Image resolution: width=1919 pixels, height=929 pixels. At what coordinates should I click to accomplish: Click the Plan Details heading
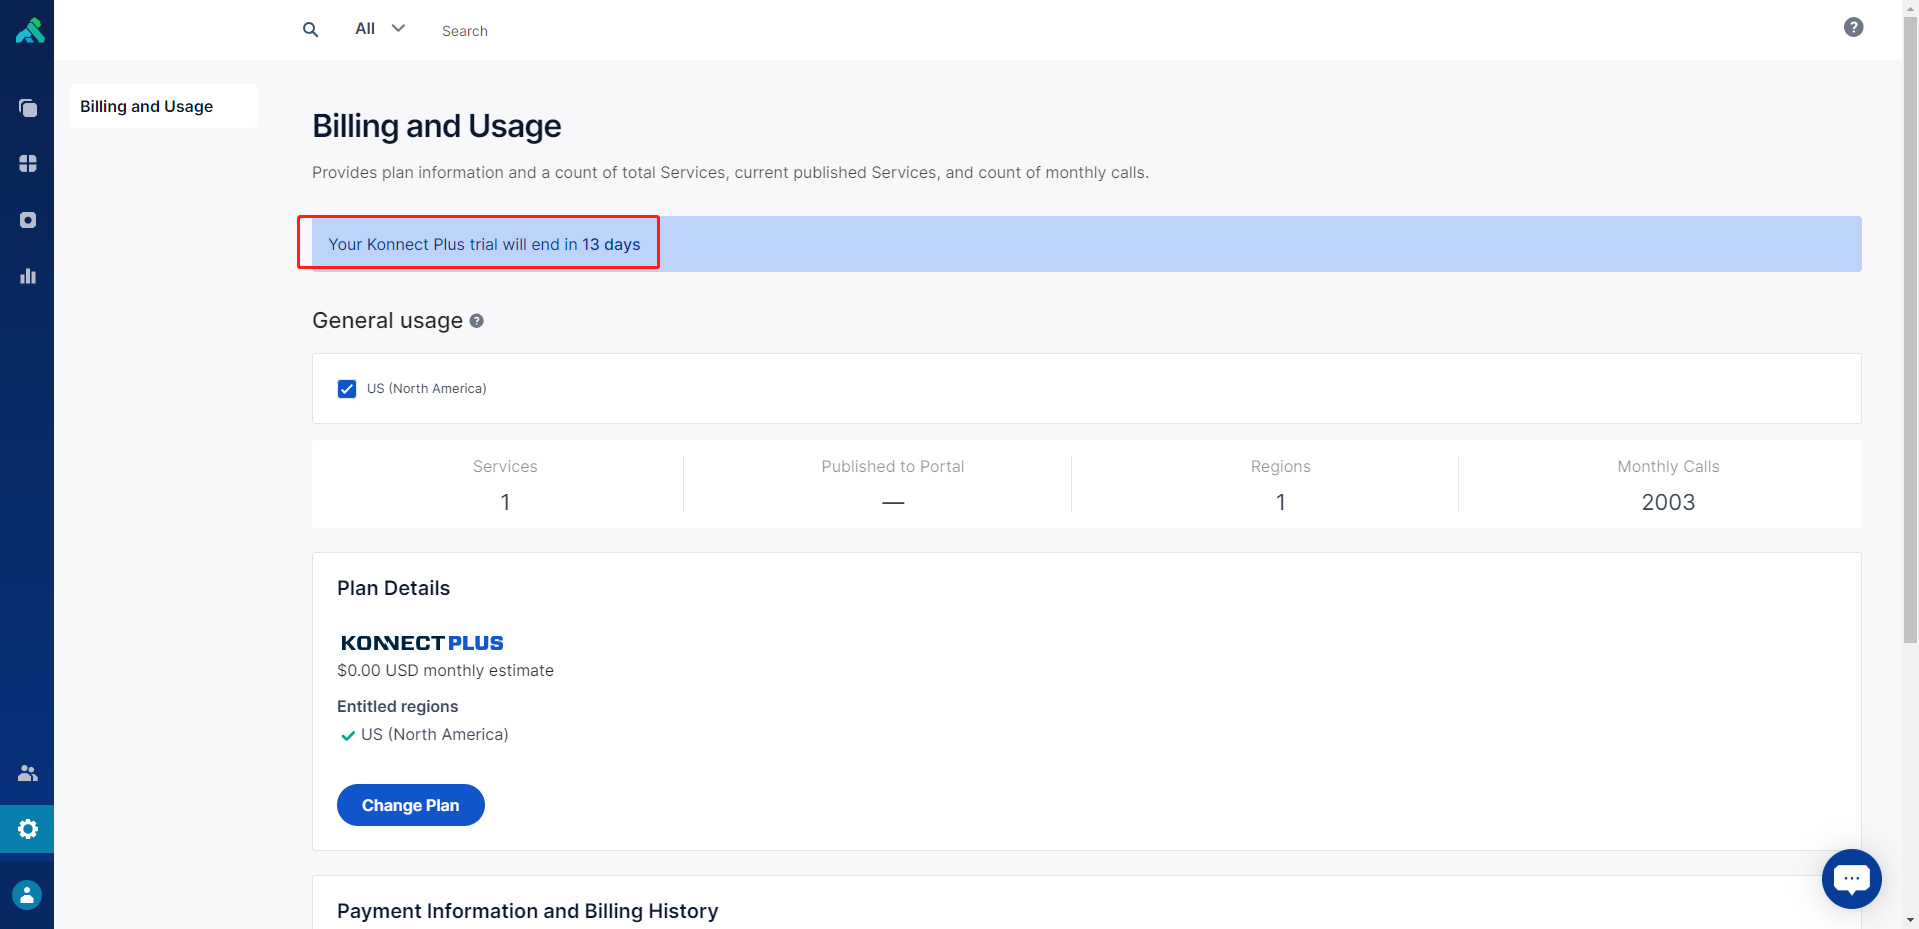pyautogui.click(x=394, y=588)
